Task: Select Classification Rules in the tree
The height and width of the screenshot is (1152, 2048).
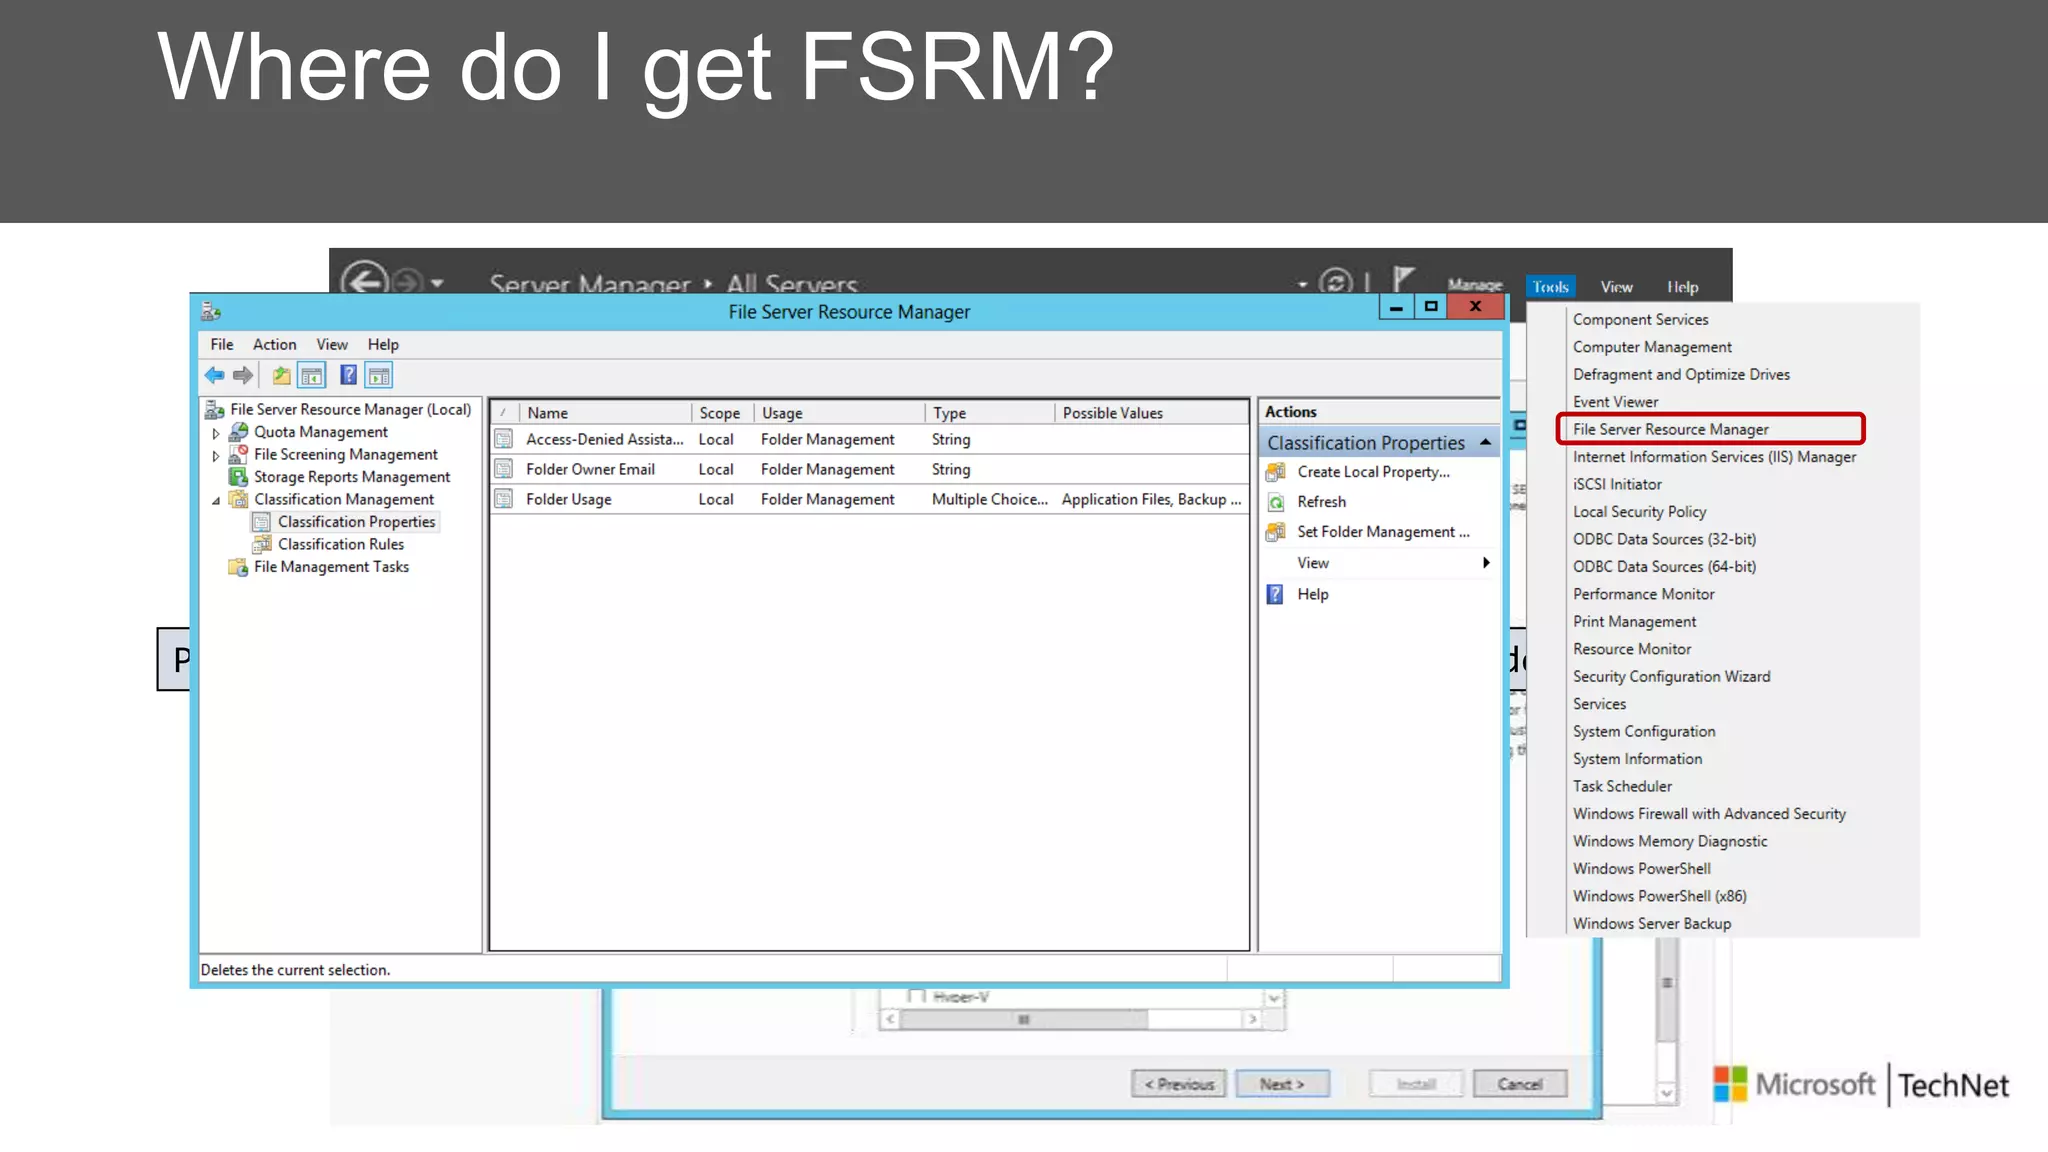Action: pos(341,544)
